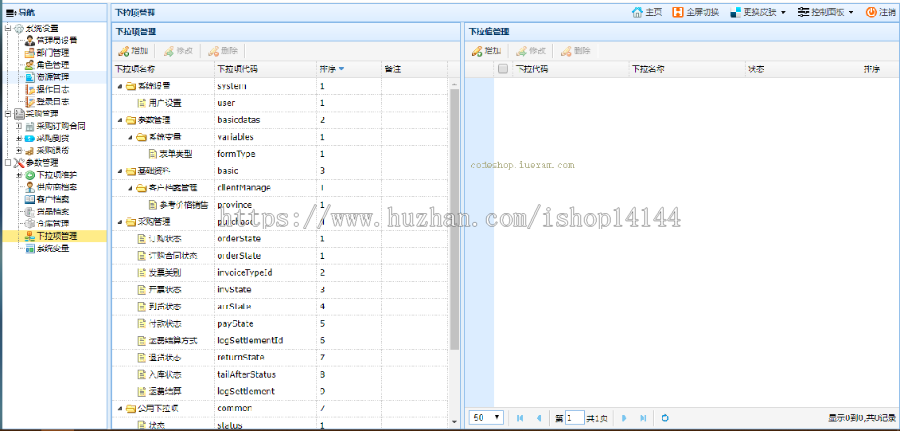The width and height of the screenshot is (900, 431).
Task: Expand the 采购订购合同 navigation node
Action: coord(19,126)
